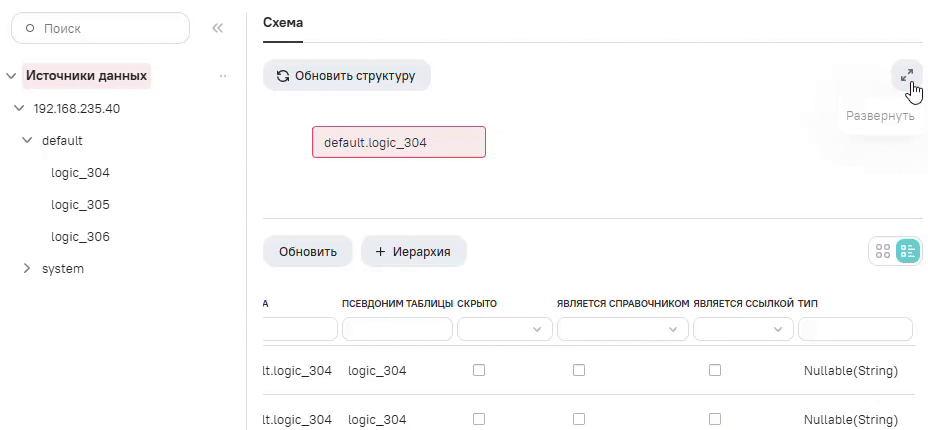Open the Схема tab
Viewport: 928px width, 430px height.
(x=283, y=22)
